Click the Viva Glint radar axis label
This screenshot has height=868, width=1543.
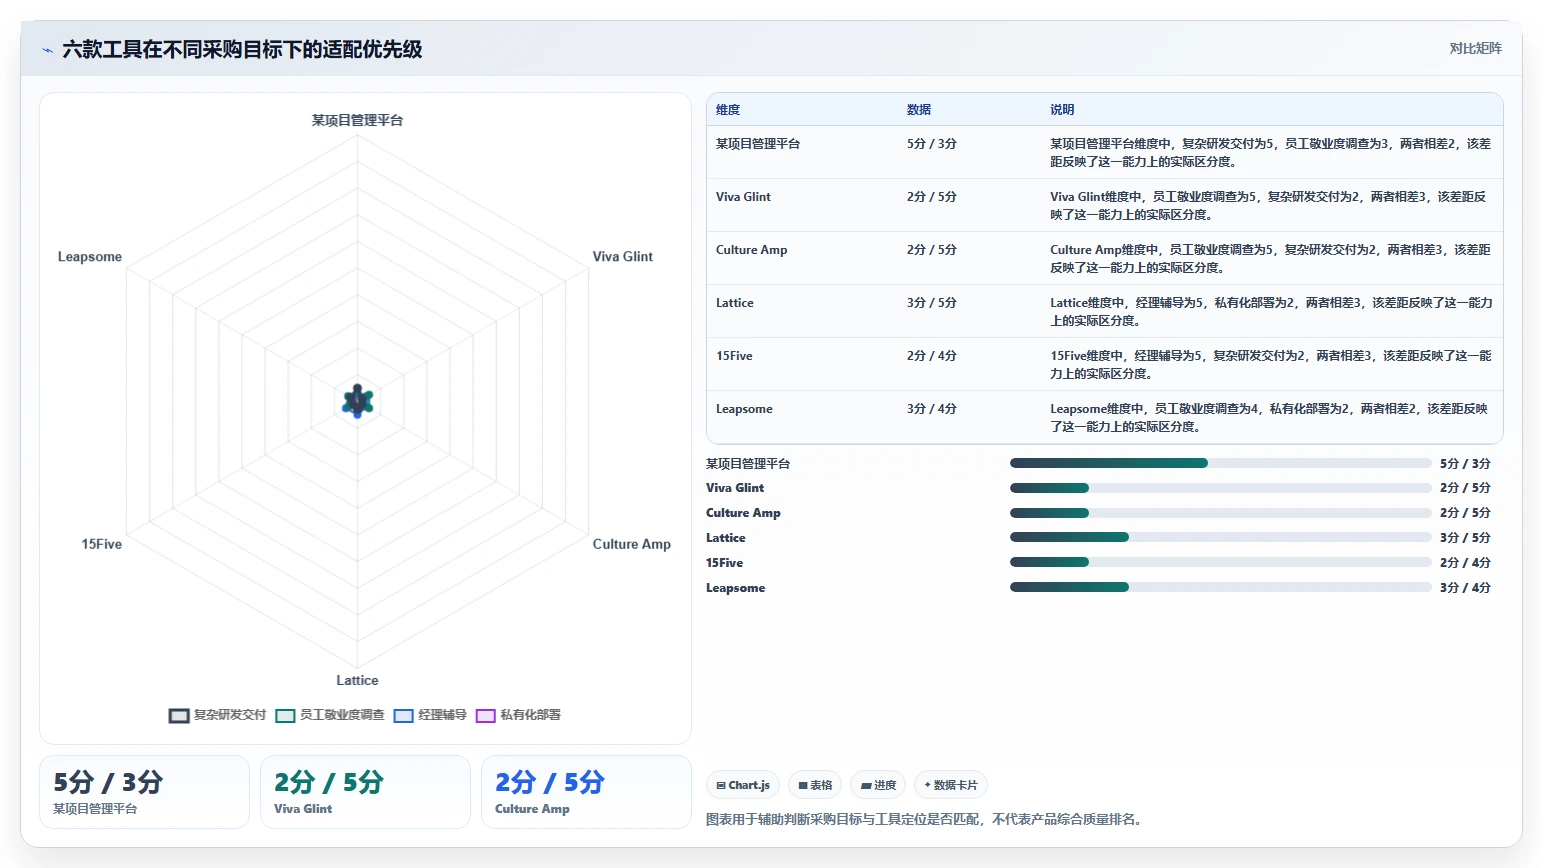point(622,257)
